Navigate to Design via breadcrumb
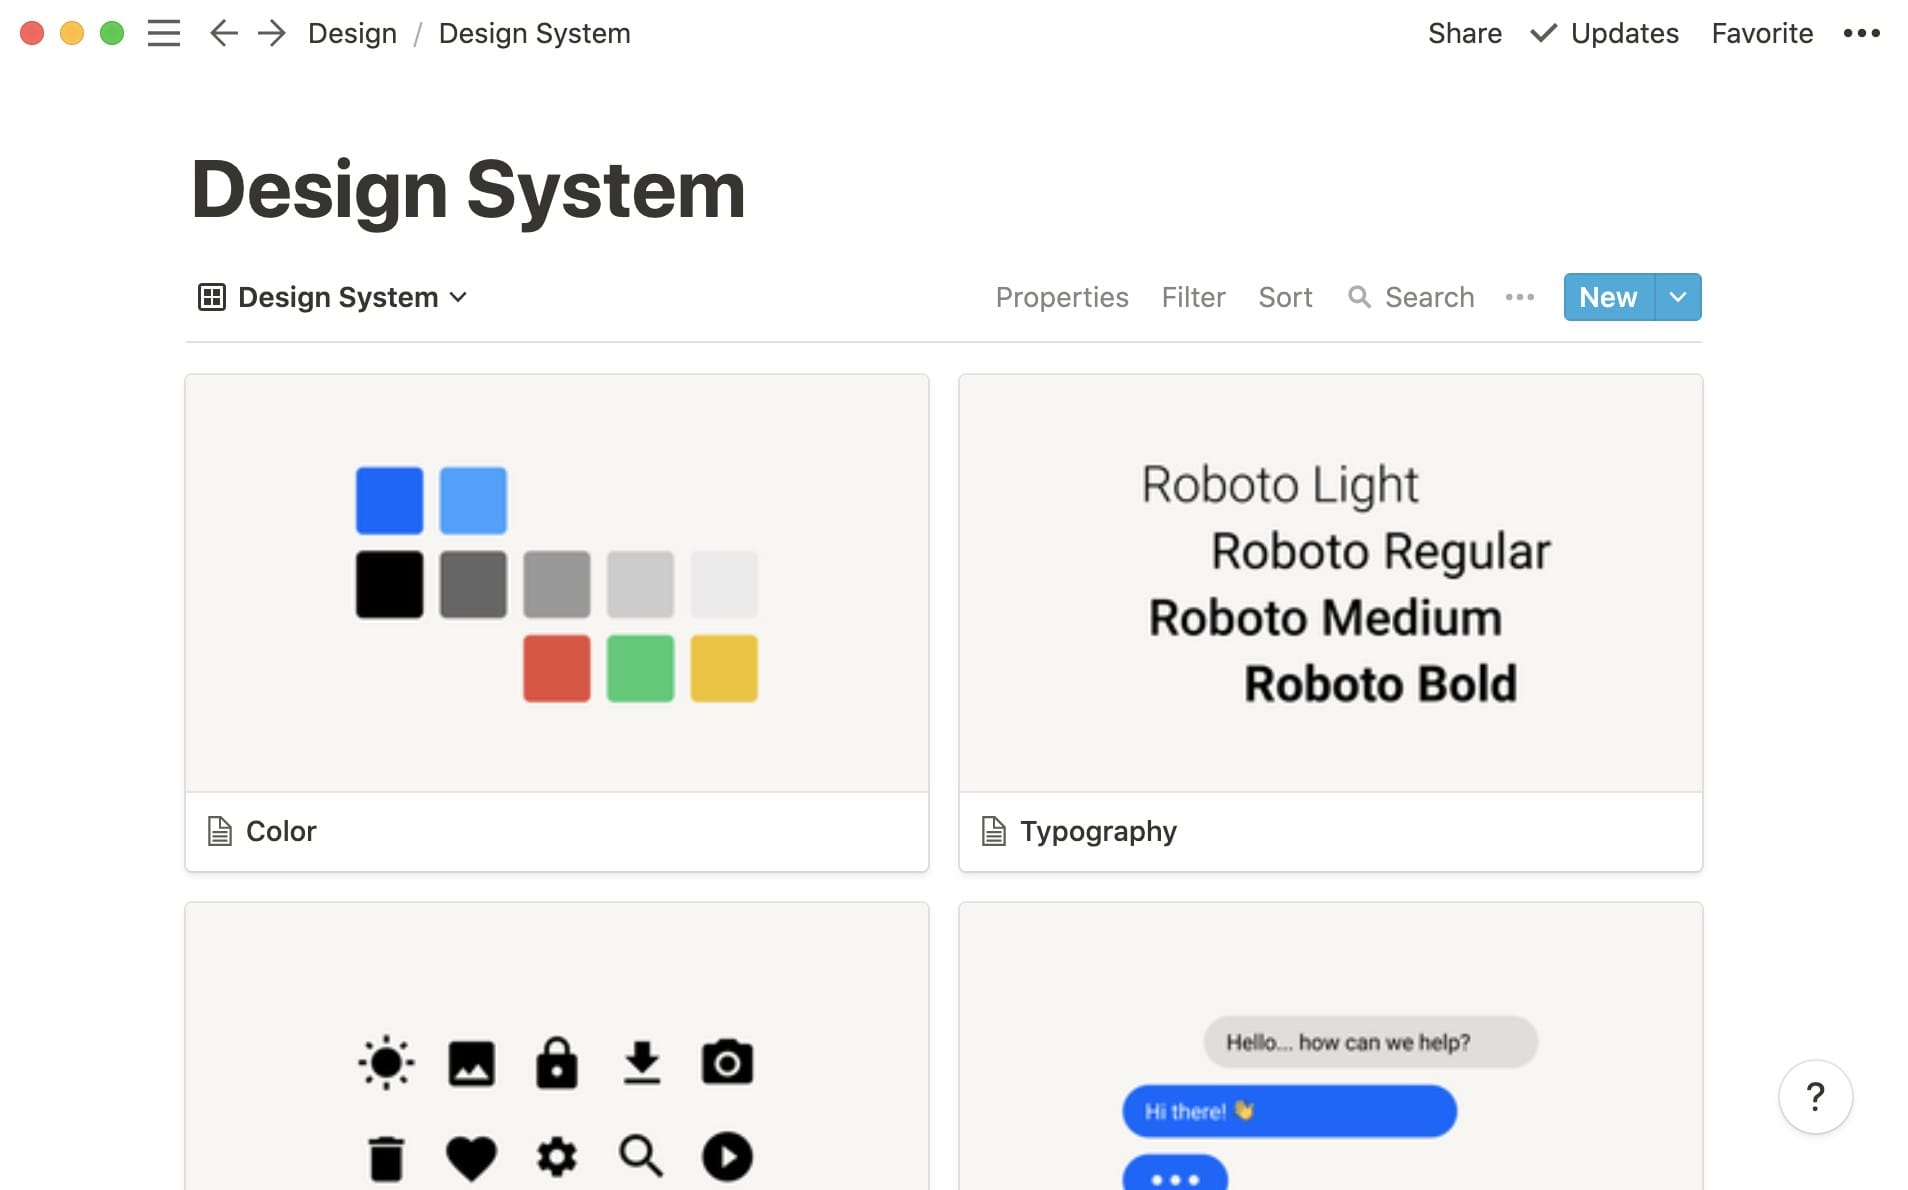The image size is (1908, 1190). click(x=352, y=33)
